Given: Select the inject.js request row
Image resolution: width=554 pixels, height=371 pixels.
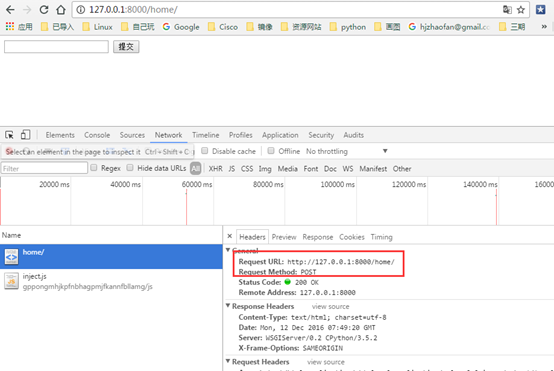Looking at the screenshot, I should (x=111, y=281).
